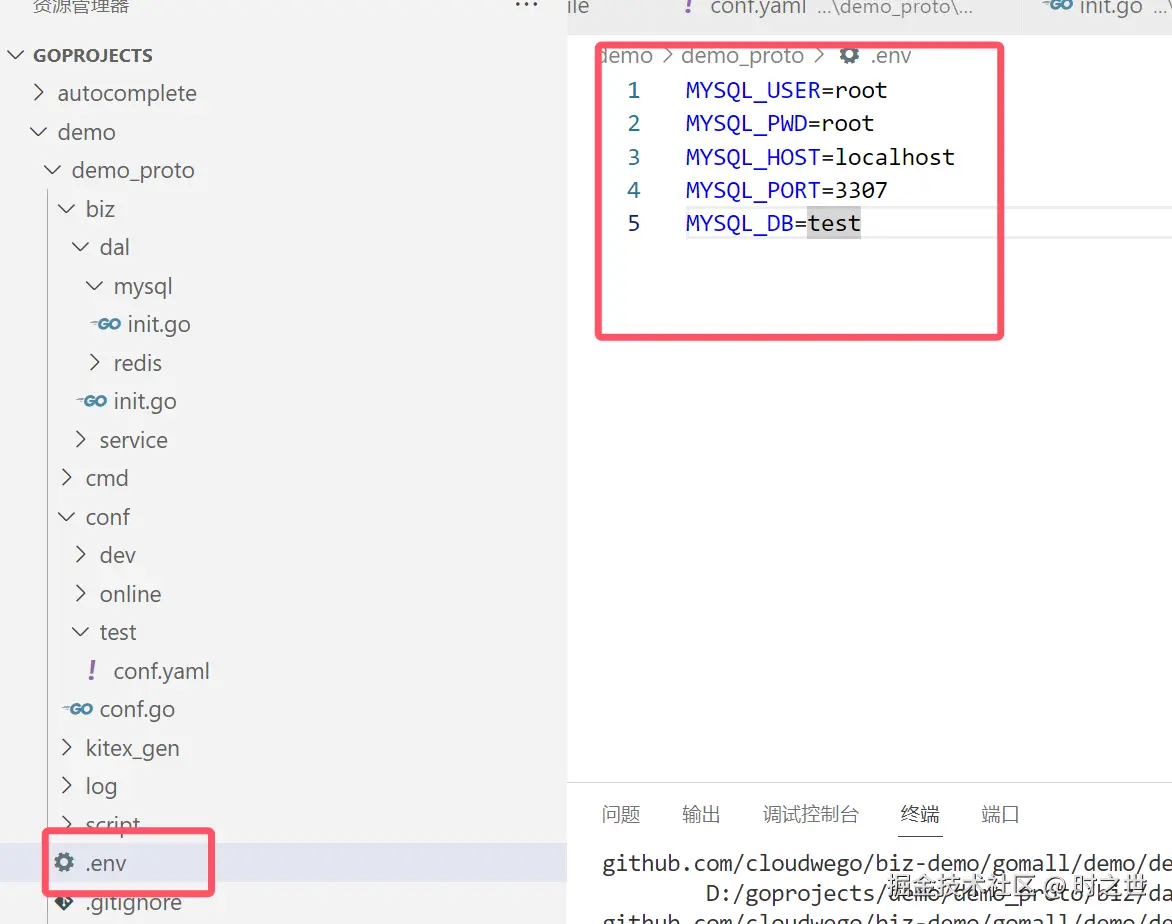Click line number 3 in the gutter
The width and height of the screenshot is (1172, 924).
(x=634, y=157)
